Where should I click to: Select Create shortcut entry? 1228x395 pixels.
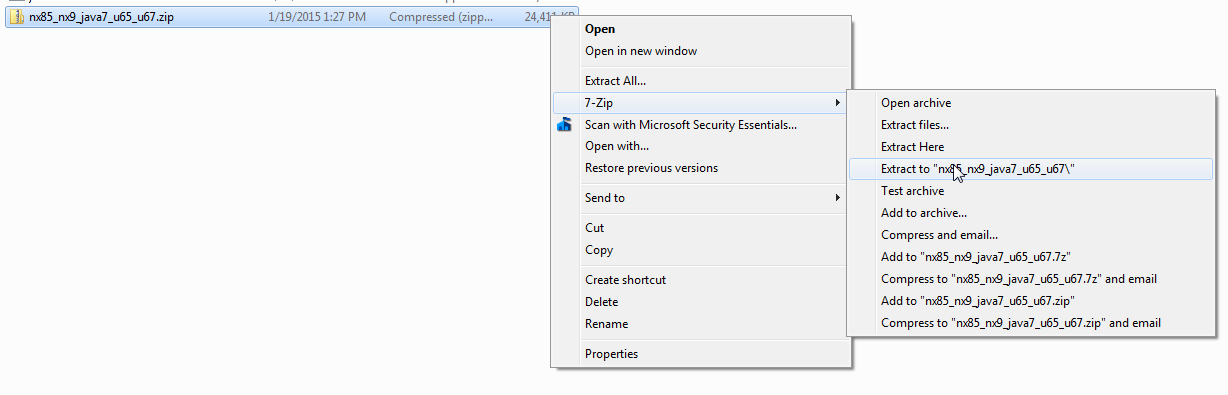625,280
